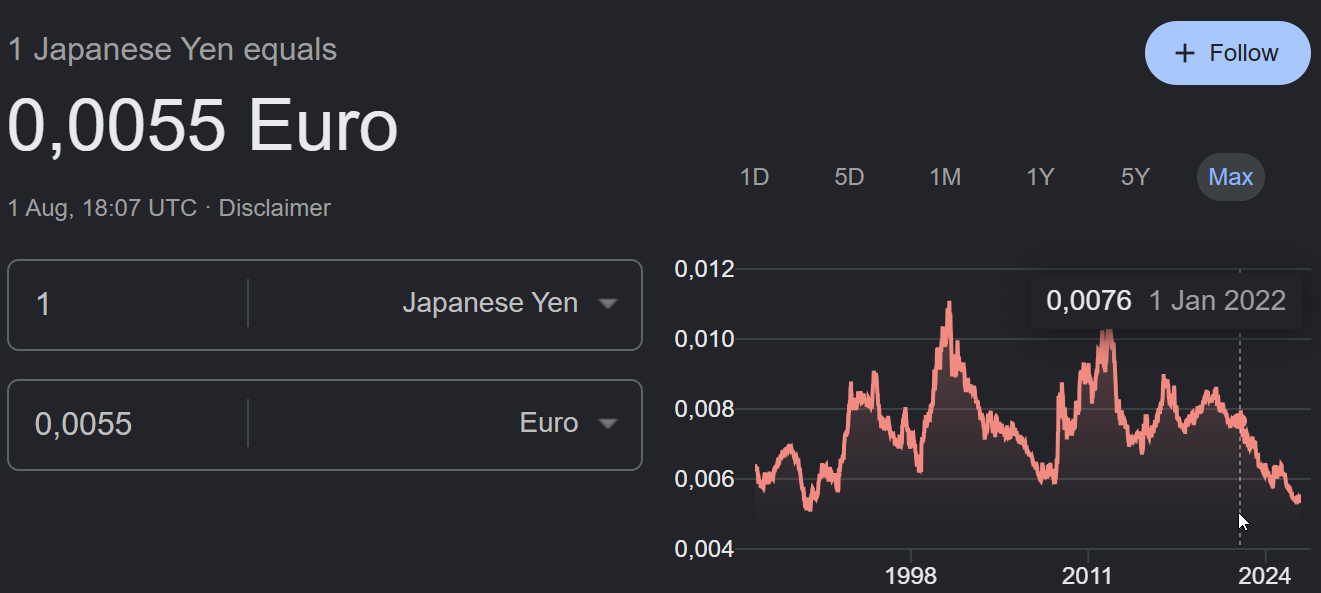The width and height of the screenshot is (1321, 593).
Task: Select Euro currency selector label
Action: point(549,423)
